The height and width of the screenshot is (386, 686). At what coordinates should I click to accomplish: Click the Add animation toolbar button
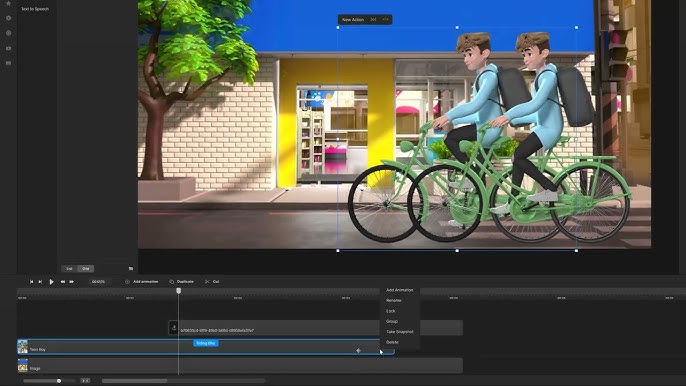click(142, 282)
